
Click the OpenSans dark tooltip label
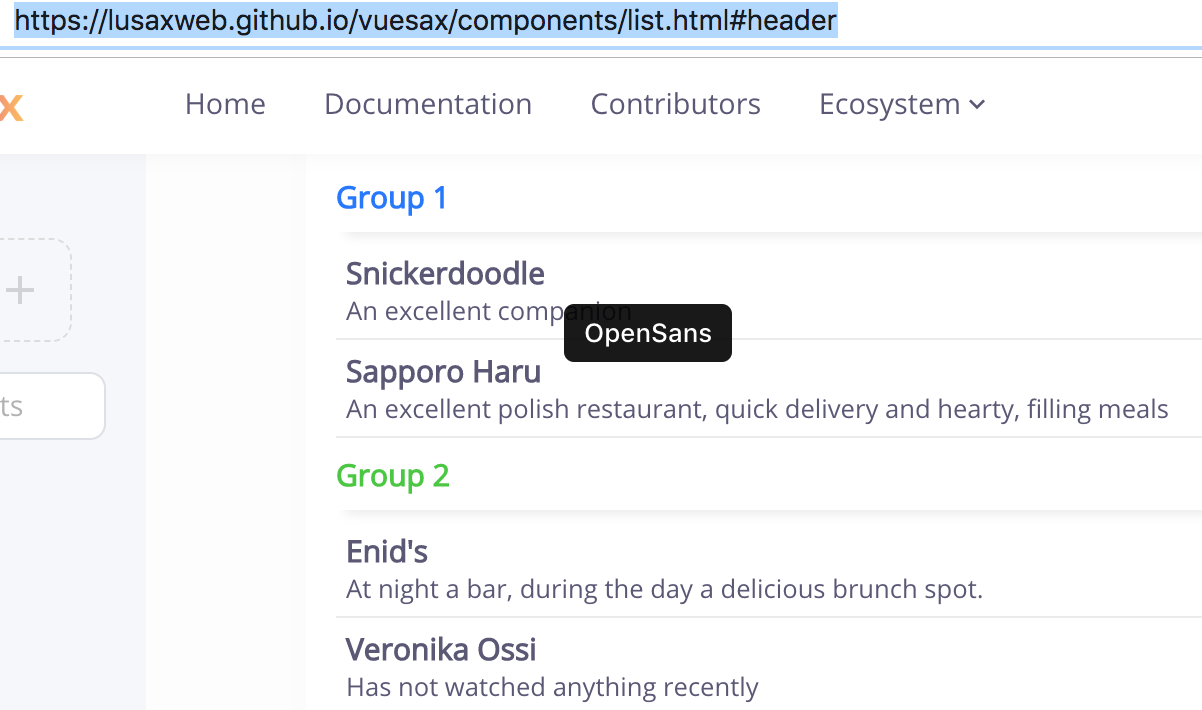647,333
